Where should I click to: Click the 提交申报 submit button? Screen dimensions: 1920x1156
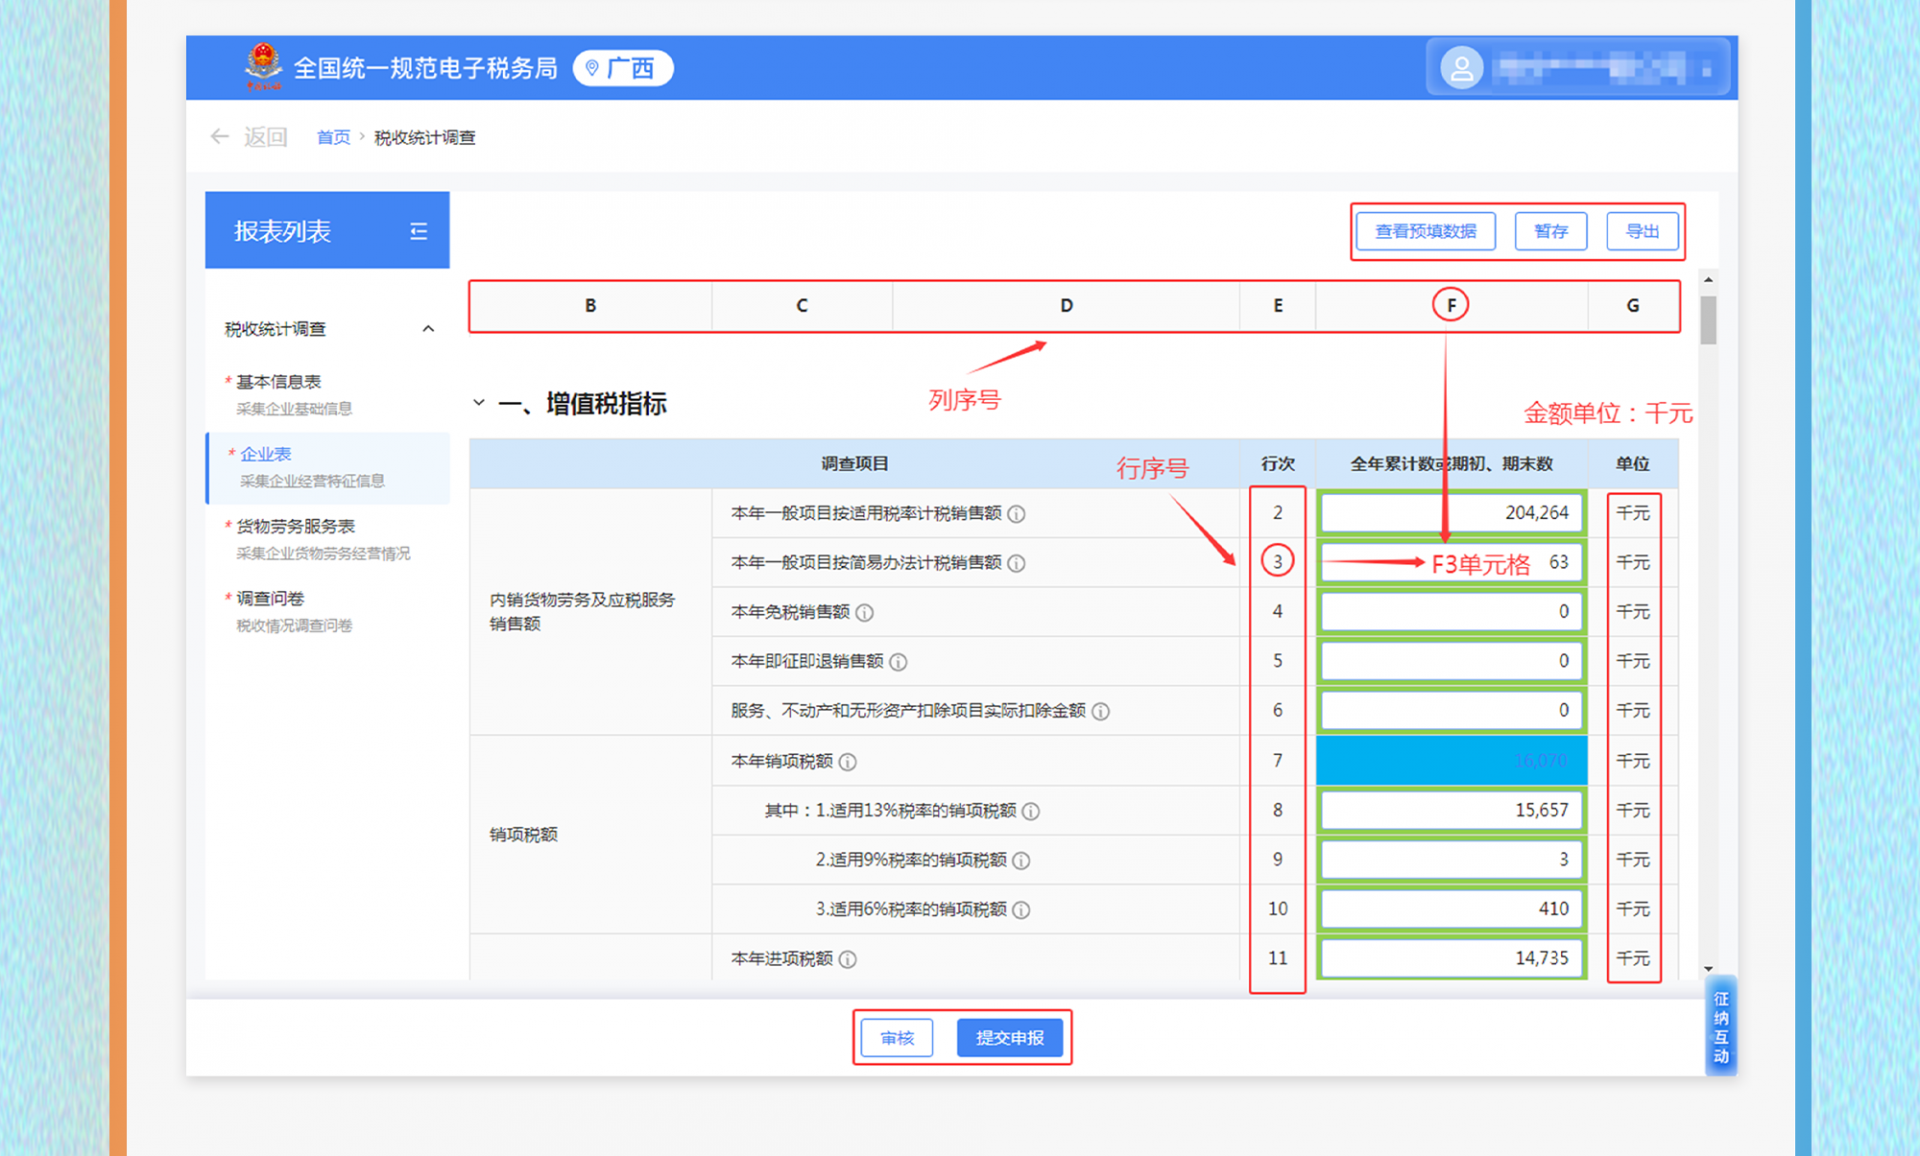pos(1010,1037)
